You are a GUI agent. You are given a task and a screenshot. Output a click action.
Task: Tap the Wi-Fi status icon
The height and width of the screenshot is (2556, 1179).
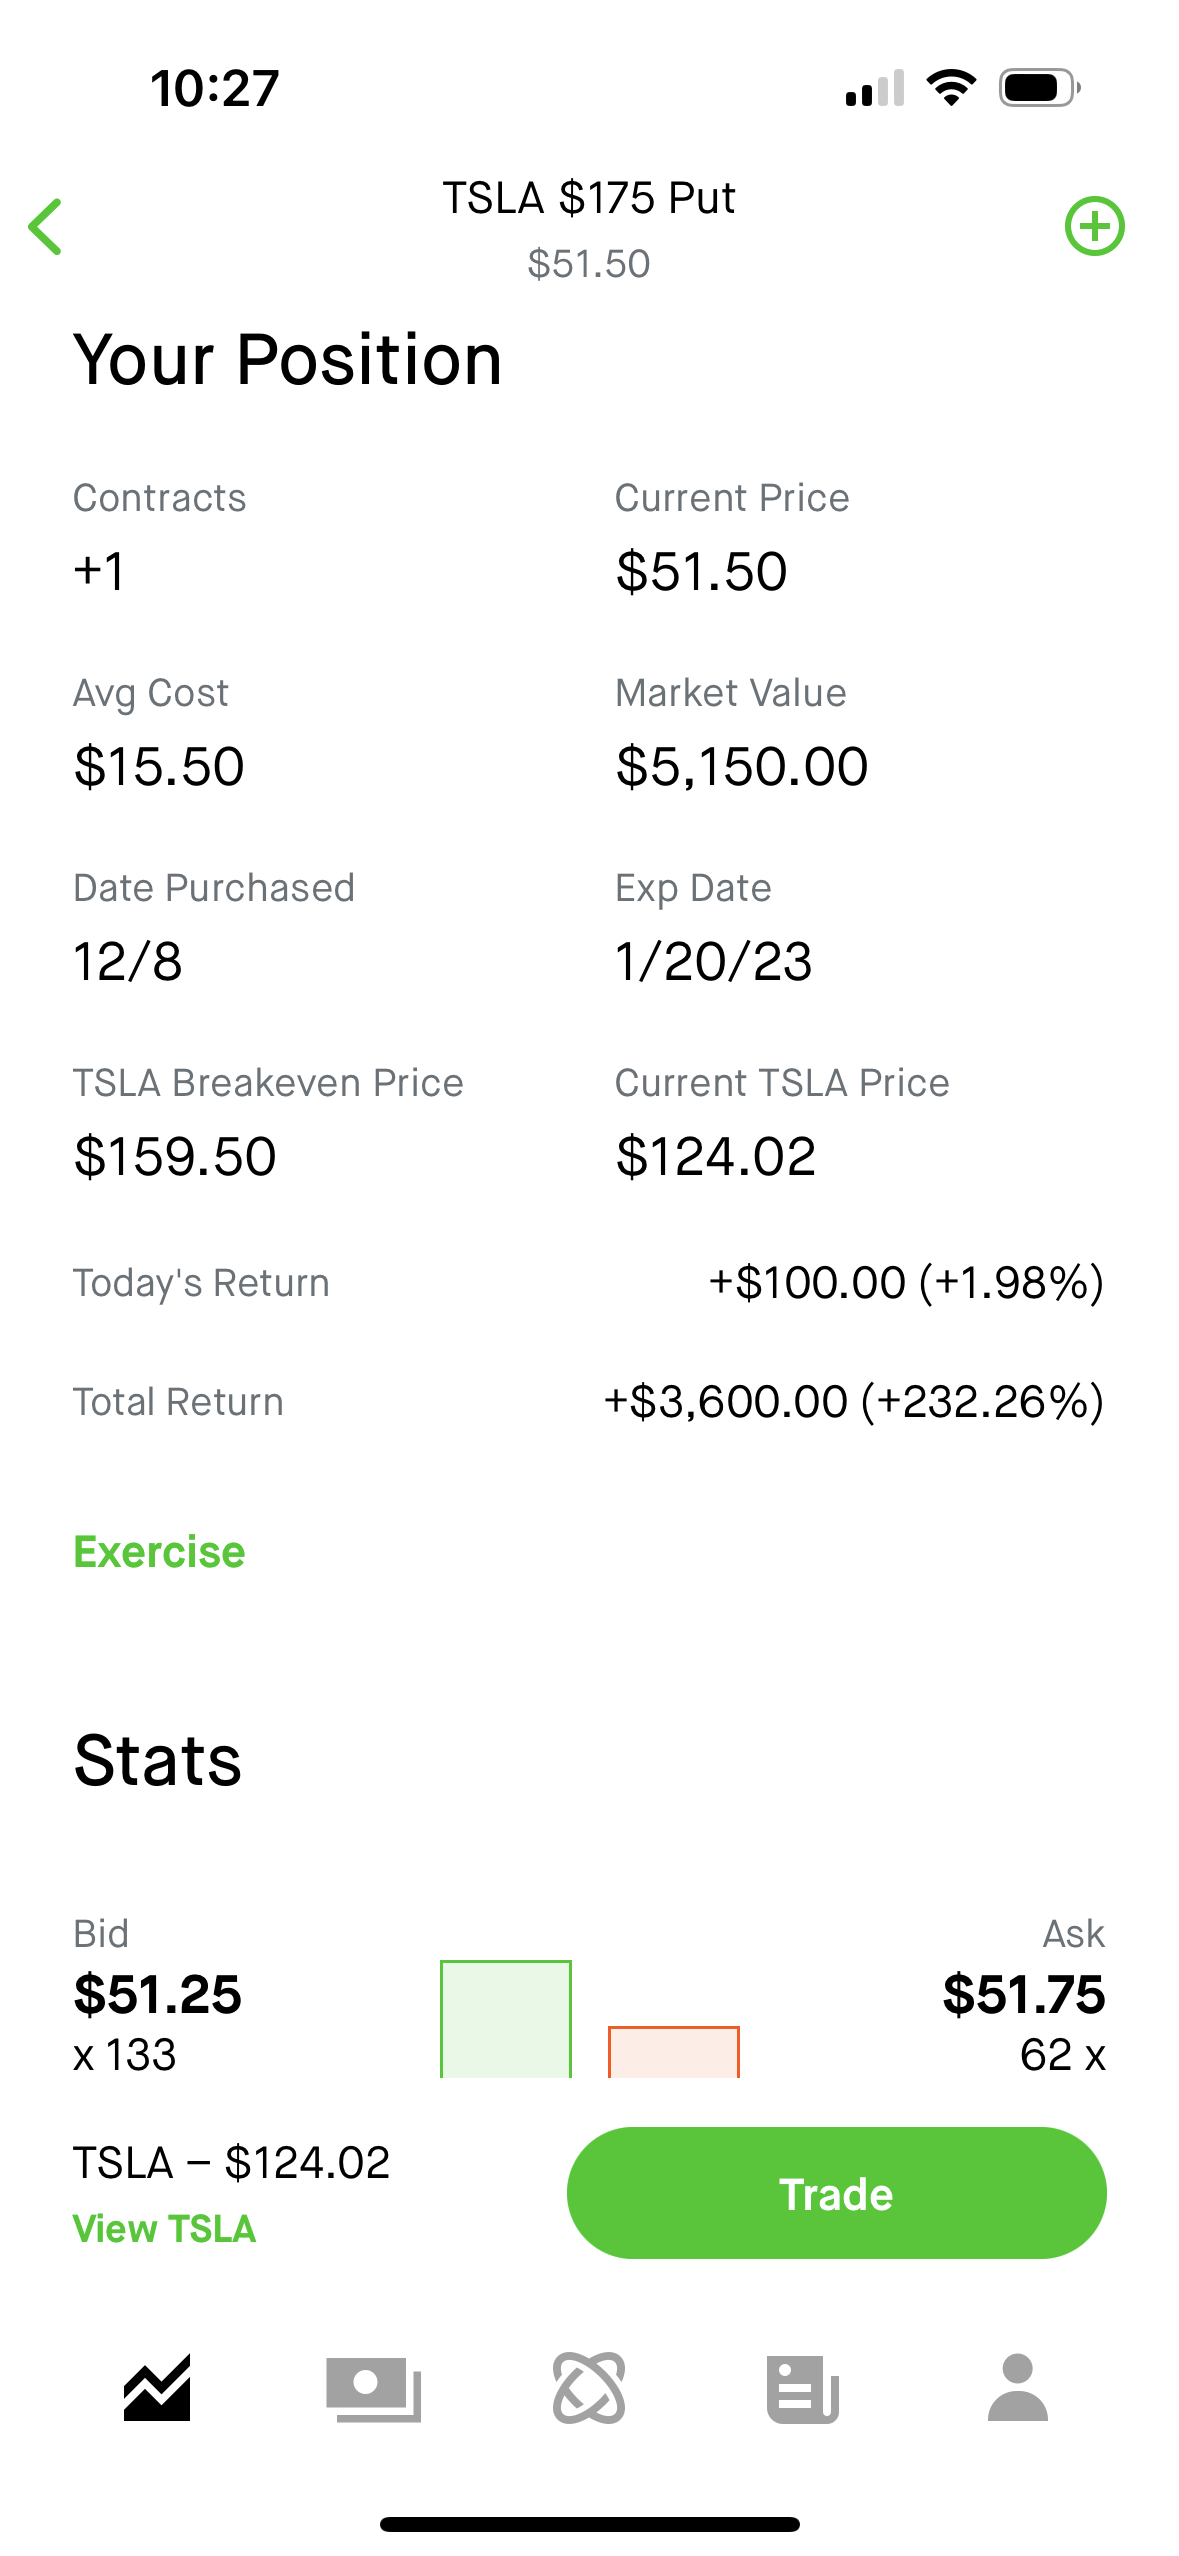[951, 88]
